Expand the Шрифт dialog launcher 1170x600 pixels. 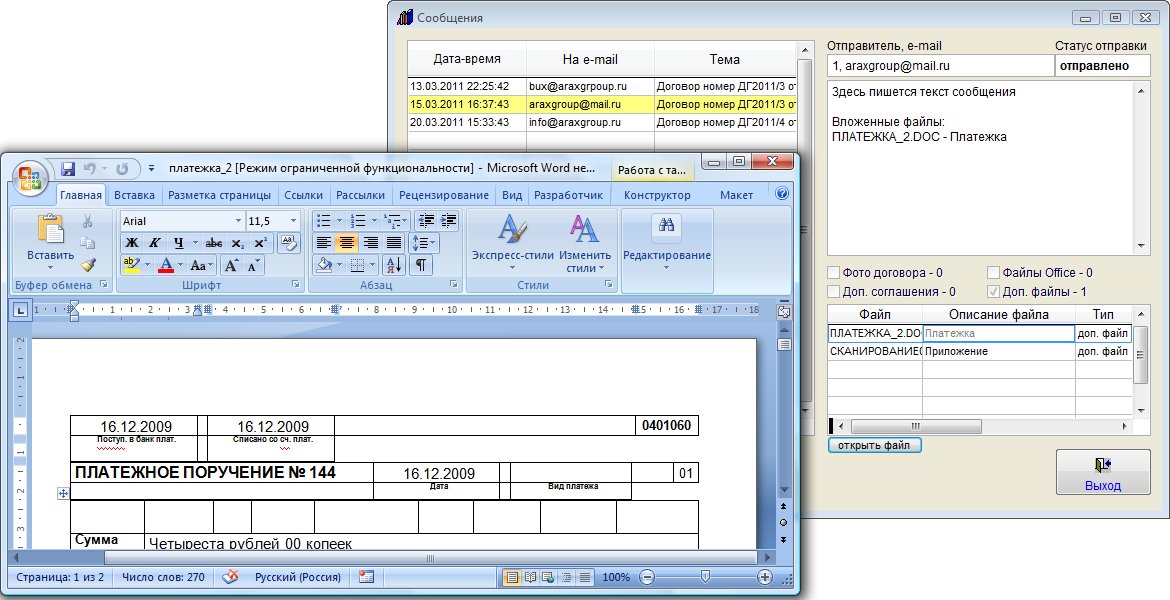coord(296,285)
